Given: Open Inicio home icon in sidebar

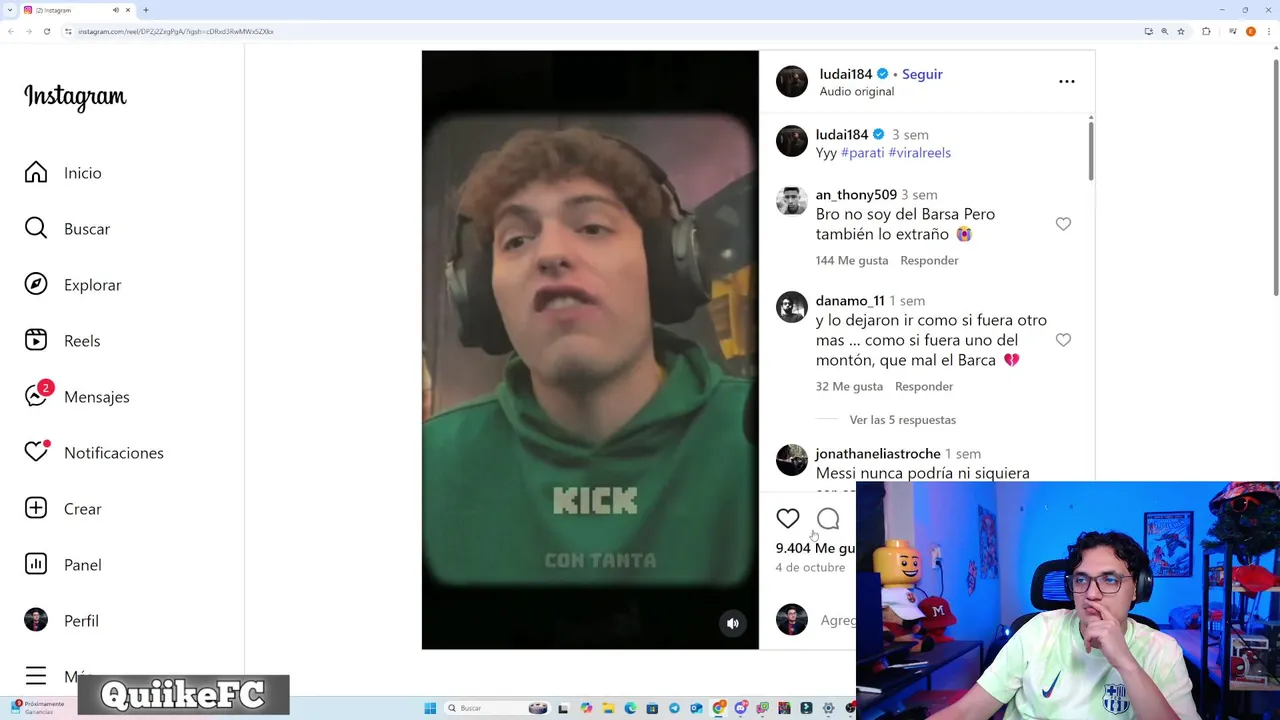Looking at the screenshot, I should point(36,173).
